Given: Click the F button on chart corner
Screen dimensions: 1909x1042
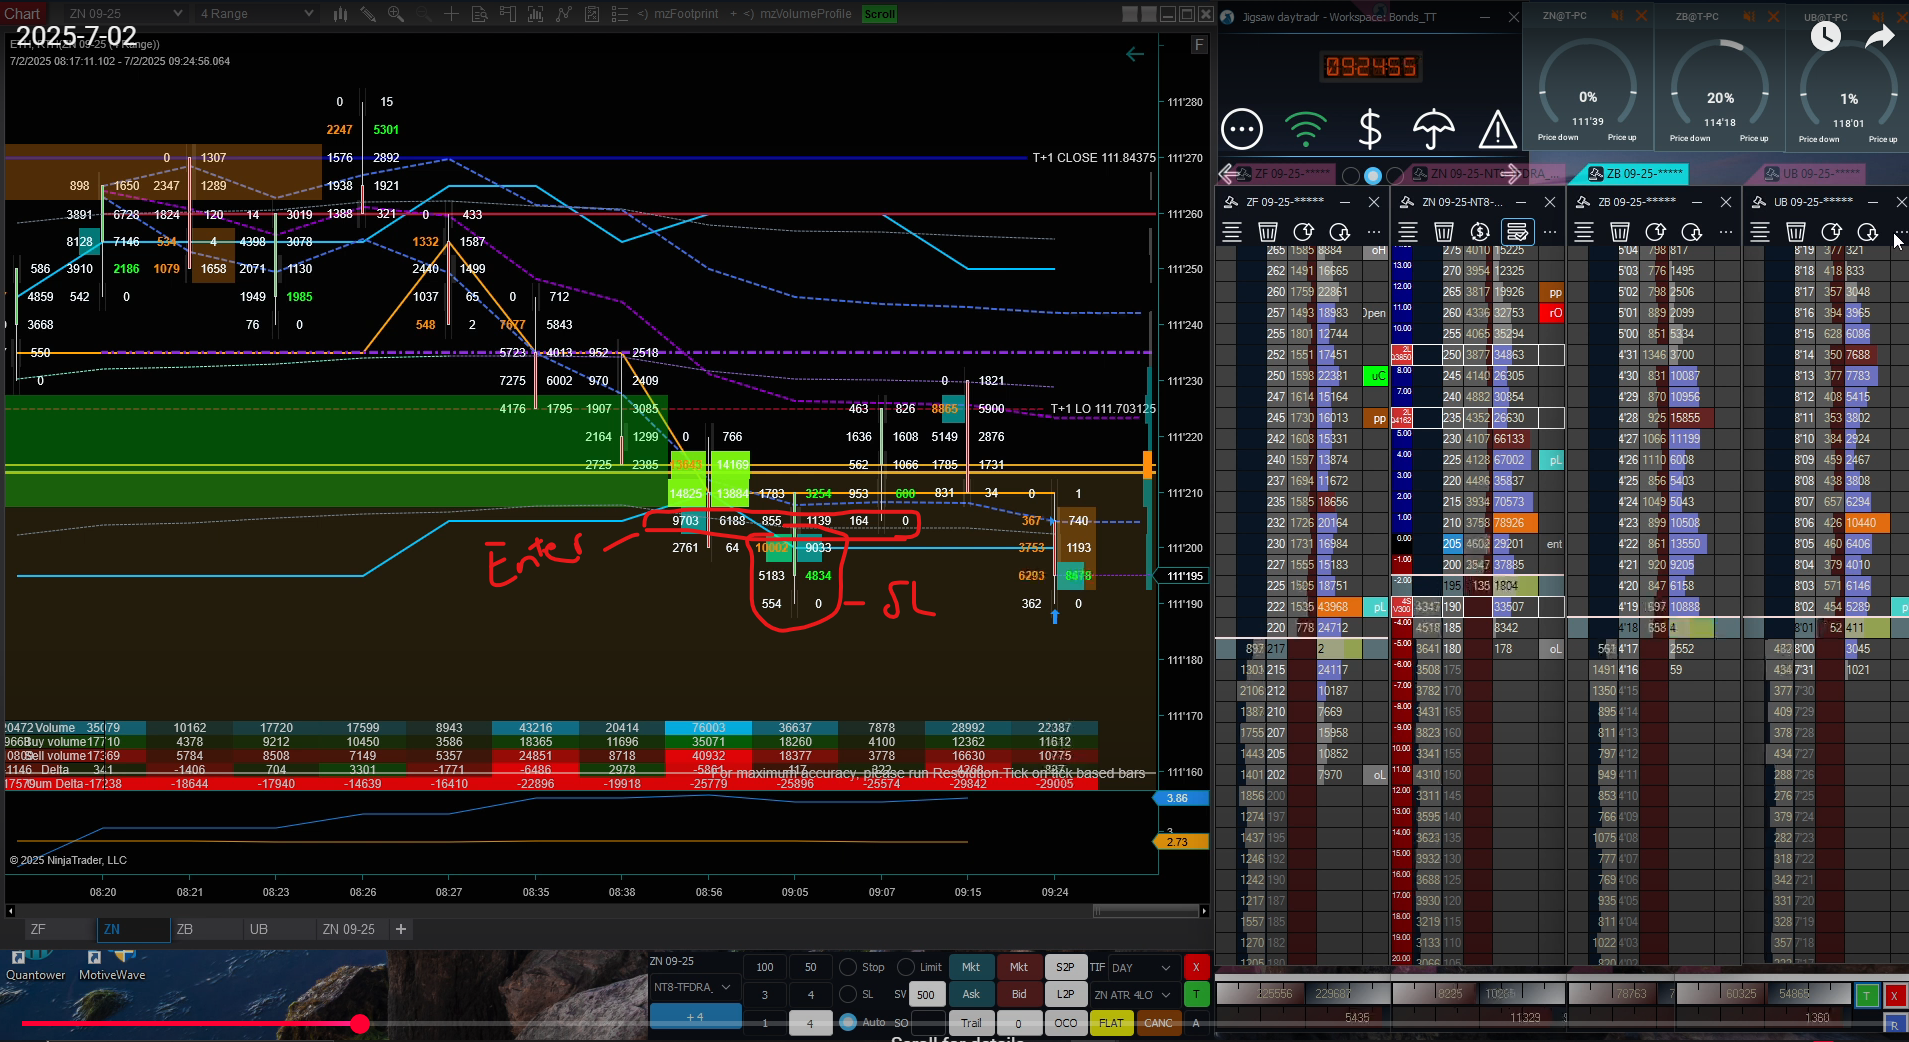Looking at the screenshot, I should pyautogui.click(x=1199, y=45).
